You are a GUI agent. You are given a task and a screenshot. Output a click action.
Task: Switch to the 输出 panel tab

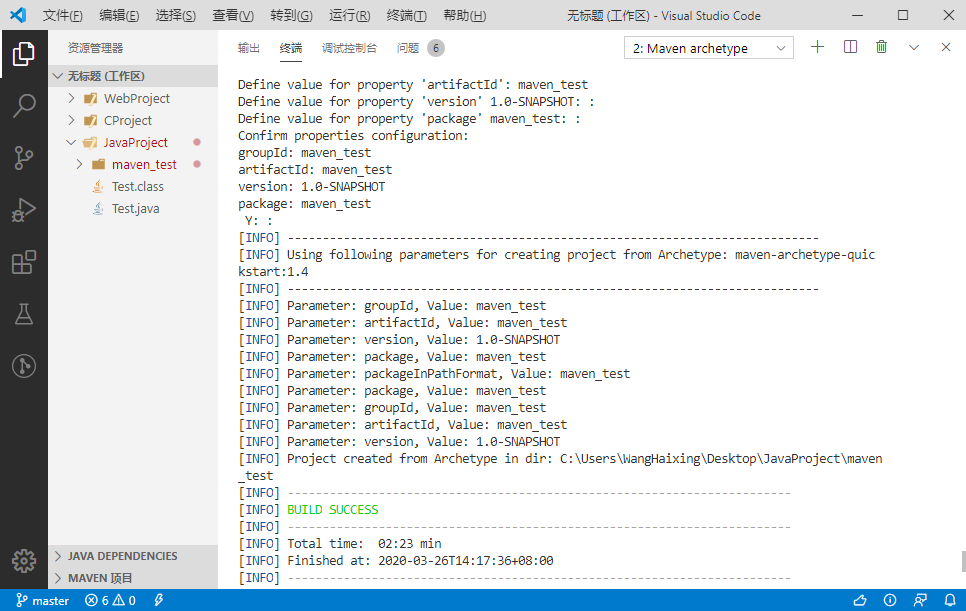click(x=249, y=48)
